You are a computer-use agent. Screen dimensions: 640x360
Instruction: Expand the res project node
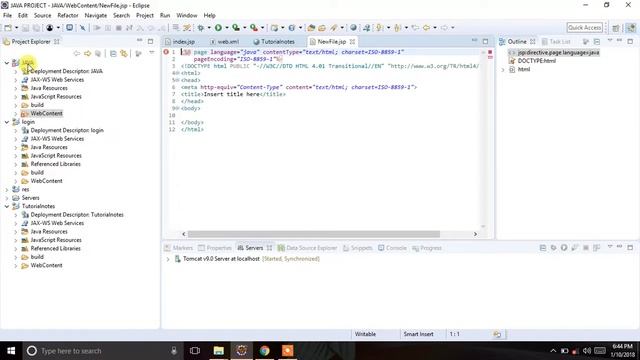[x=7, y=189]
